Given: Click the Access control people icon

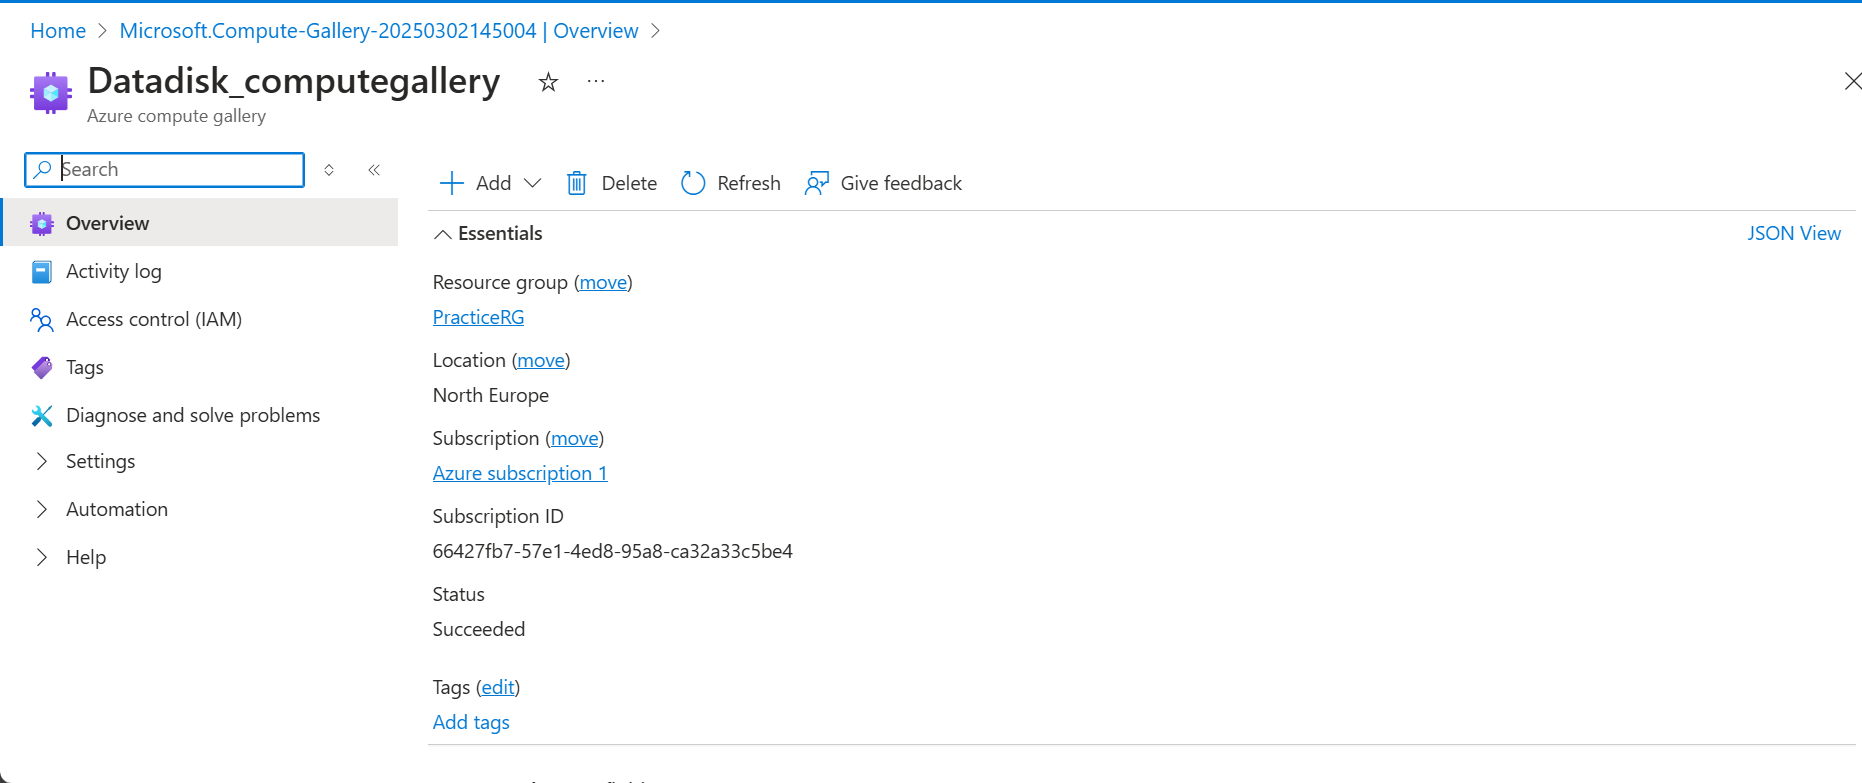Looking at the screenshot, I should click(42, 320).
